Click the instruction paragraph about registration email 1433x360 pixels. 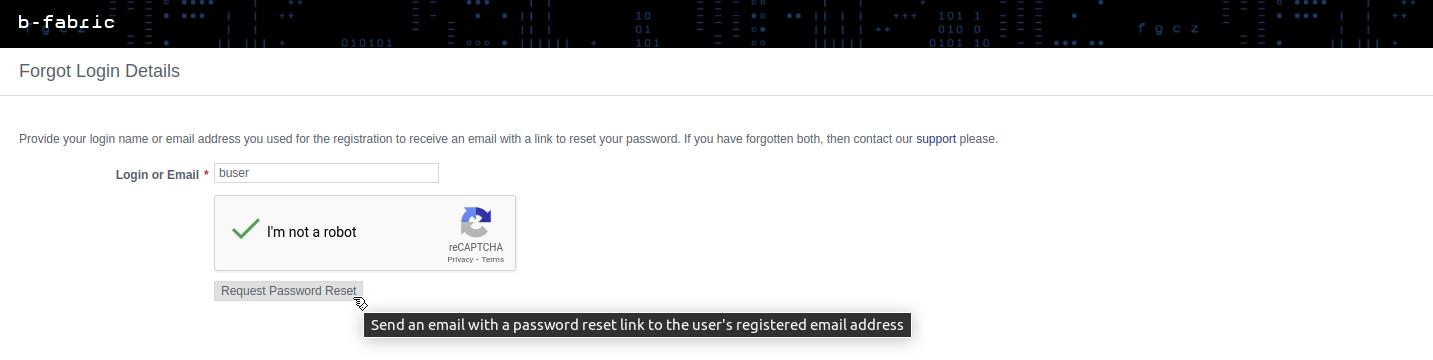coord(508,139)
